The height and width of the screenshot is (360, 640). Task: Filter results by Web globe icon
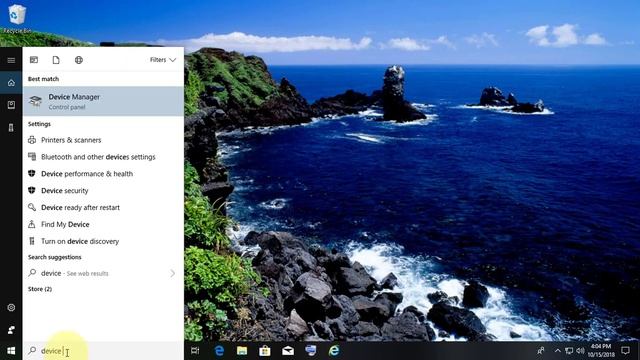tap(79, 60)
